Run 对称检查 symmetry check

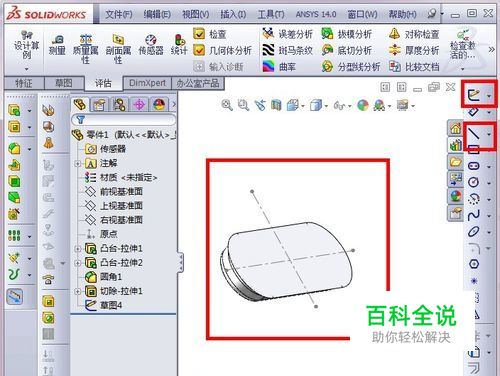coord(414,34)
